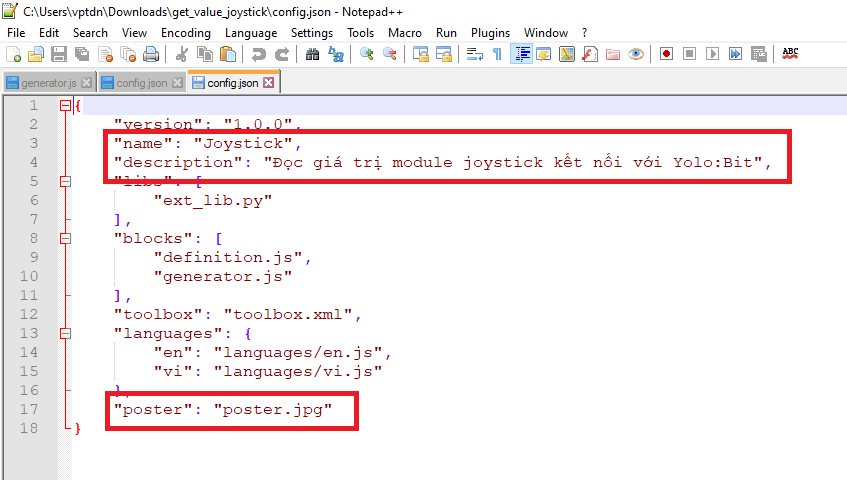
Task: Click the User Defined Language icon
Action: point(544,54)
